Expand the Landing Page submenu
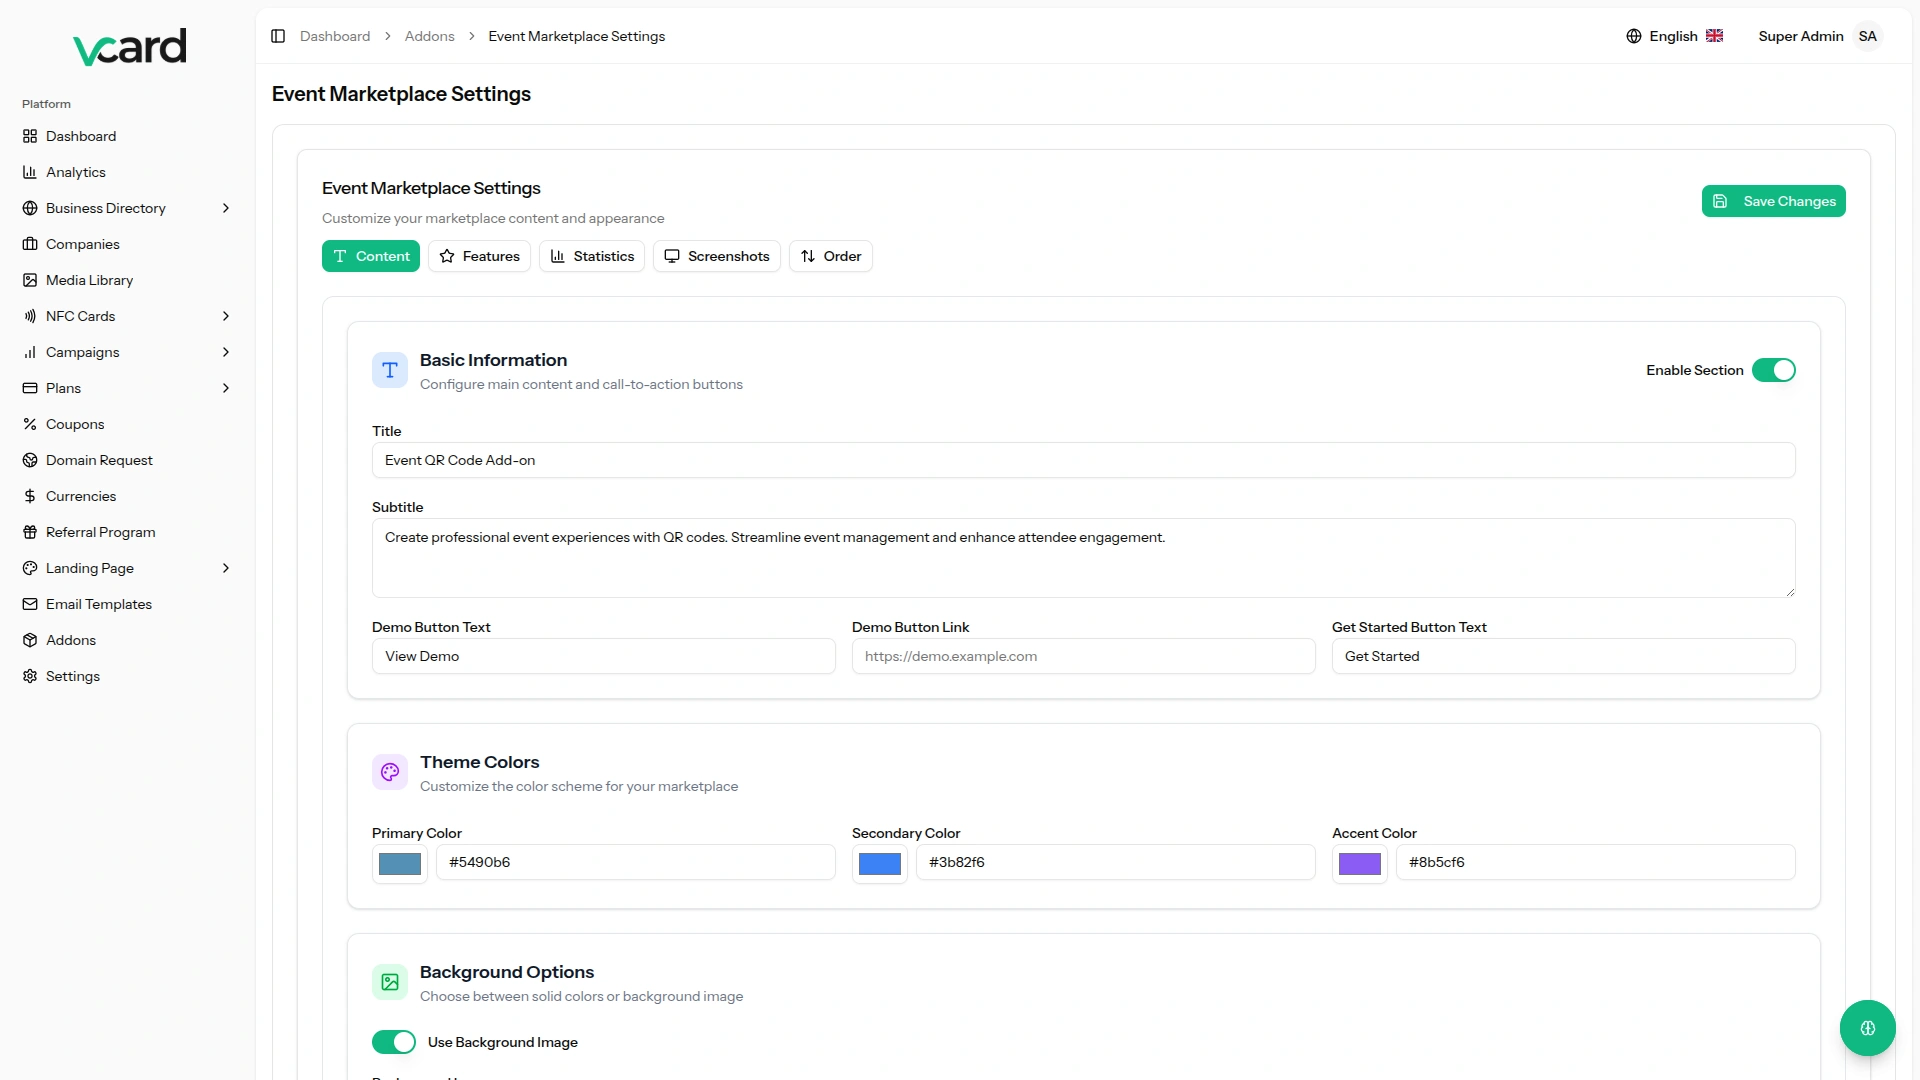This screenshot has width=1920, height=1080. click(127, 568)
